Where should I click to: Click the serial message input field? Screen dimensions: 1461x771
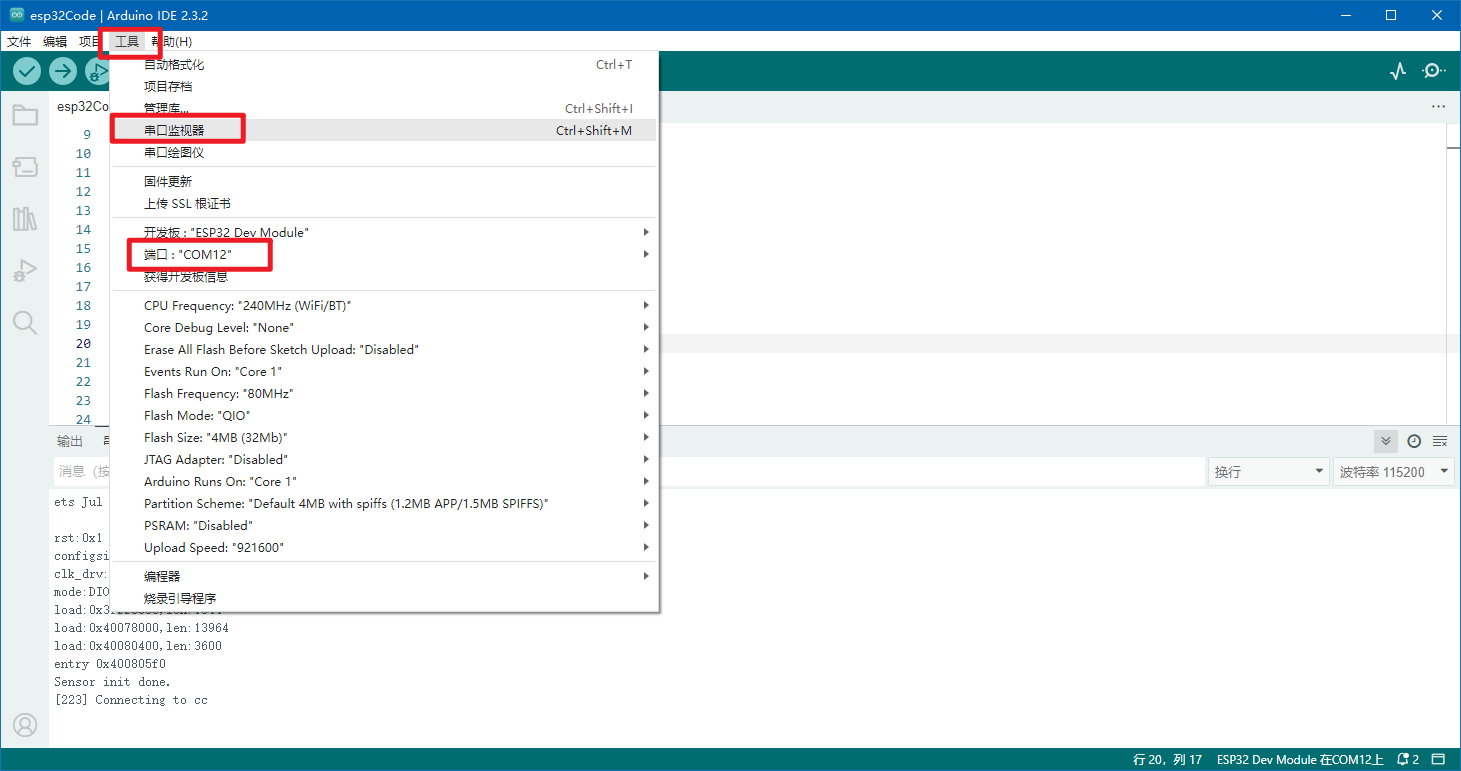(628, 472)
